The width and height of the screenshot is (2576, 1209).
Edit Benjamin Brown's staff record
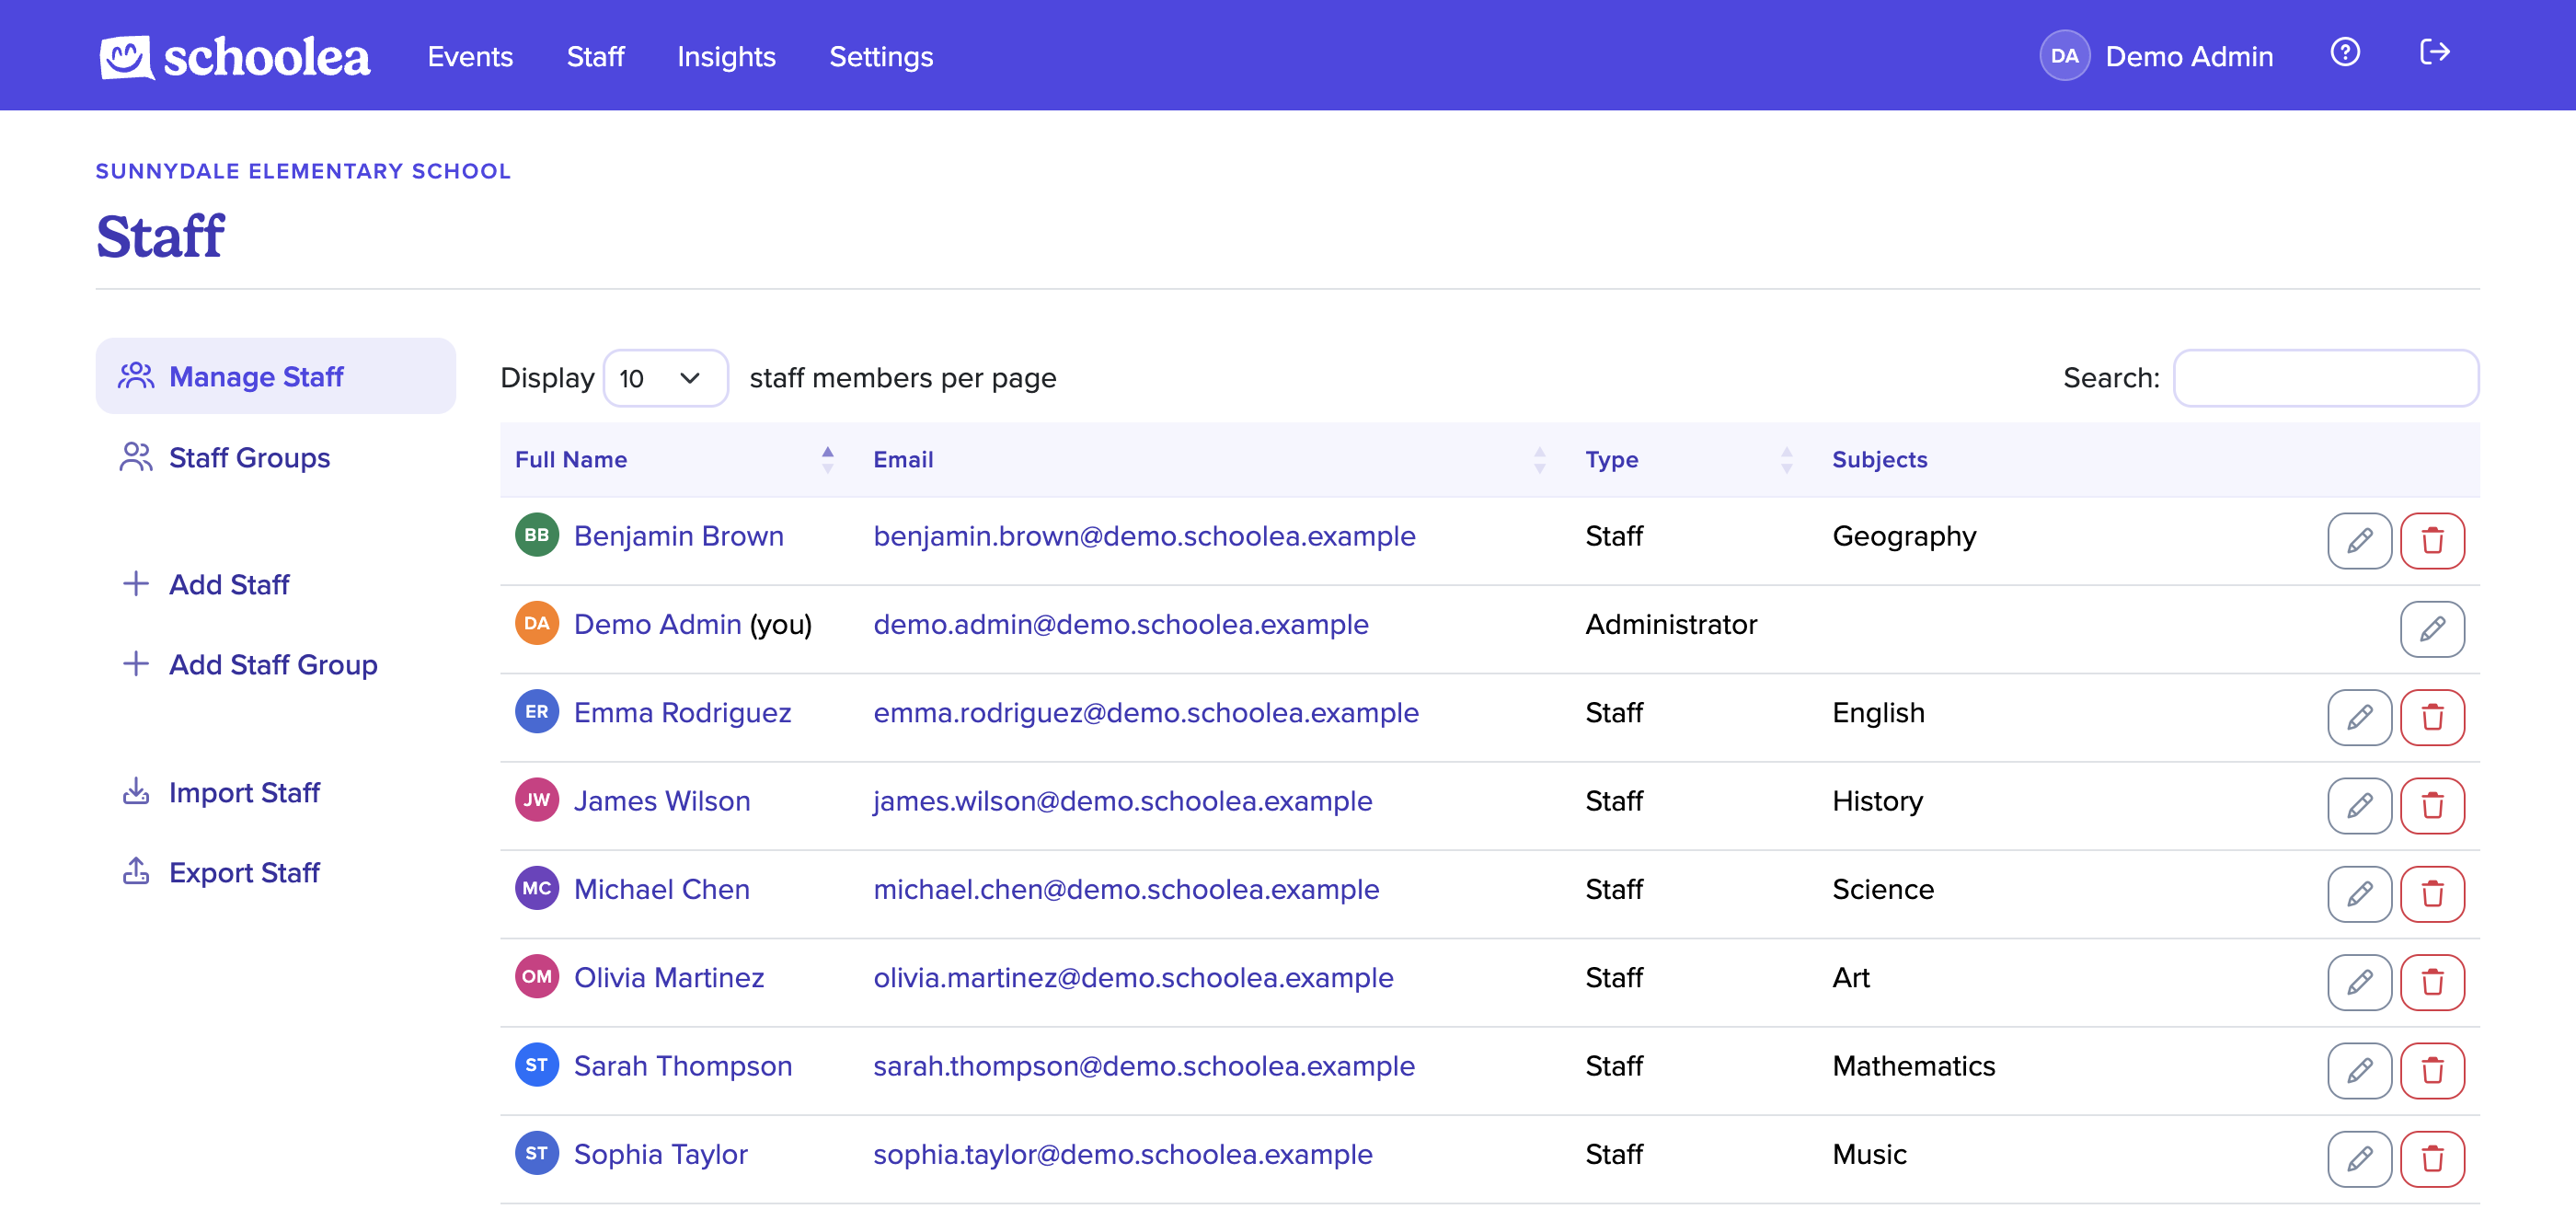(x=2359, y=541)
